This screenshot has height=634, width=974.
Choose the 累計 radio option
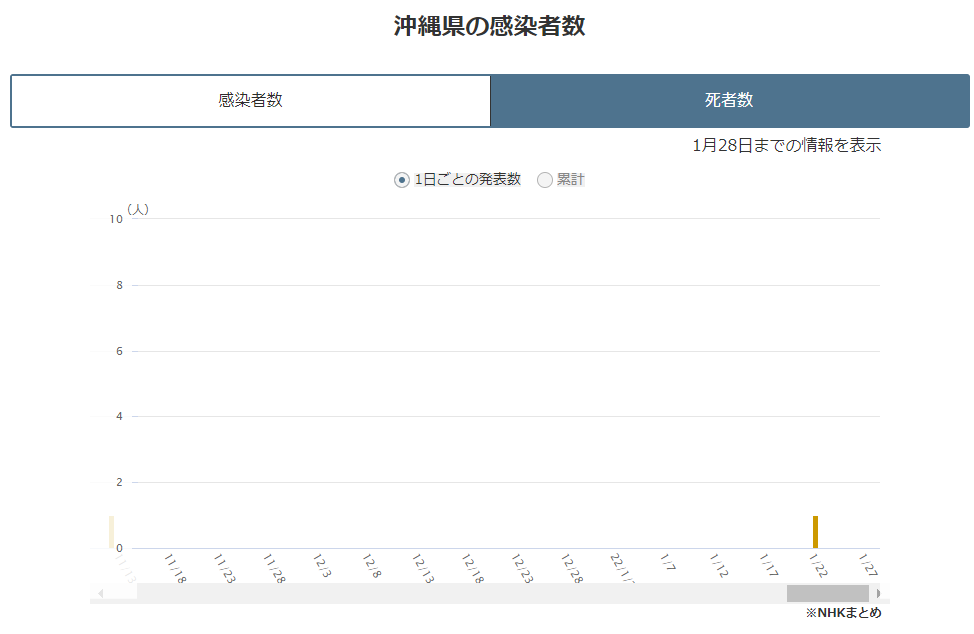[545, 180]
